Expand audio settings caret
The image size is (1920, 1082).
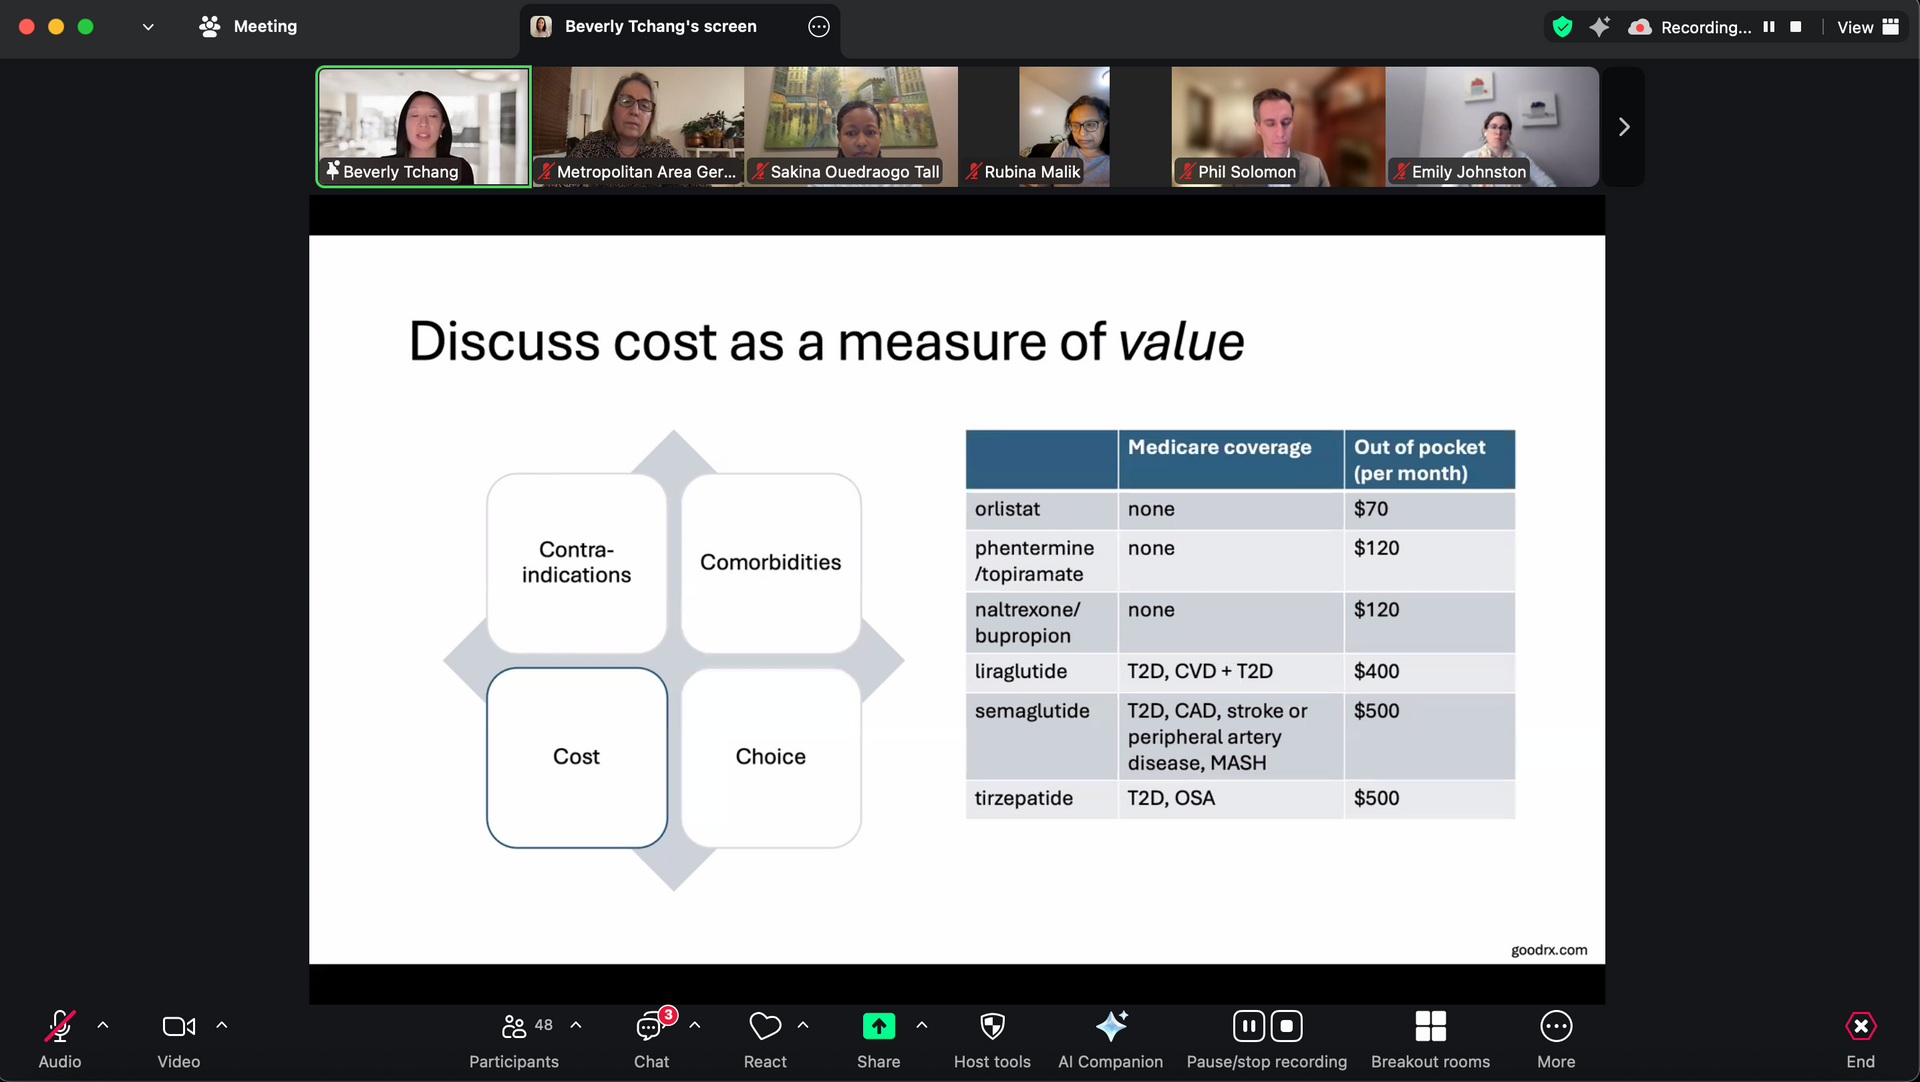click(103, 1025)
